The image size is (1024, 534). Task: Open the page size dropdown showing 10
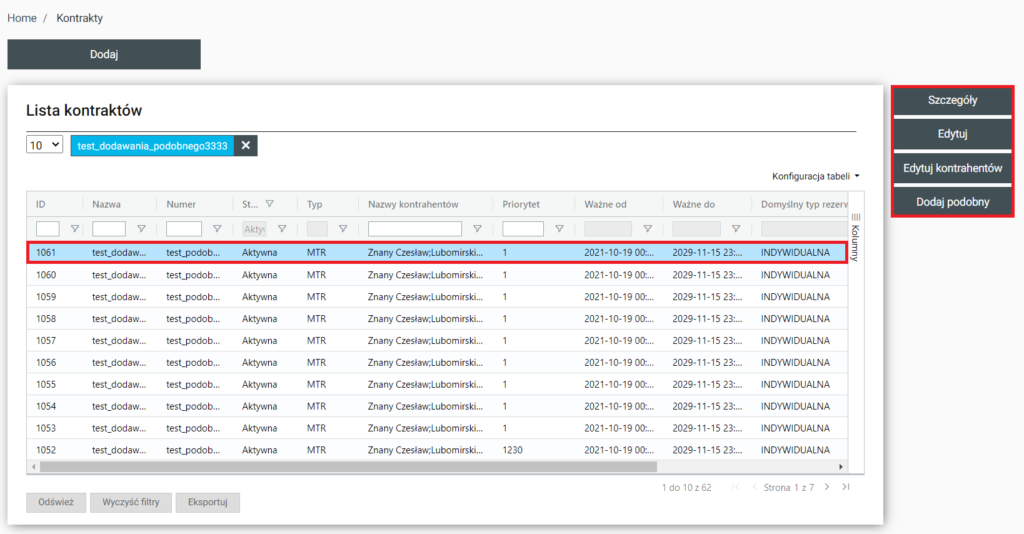[x=45, y=146]
